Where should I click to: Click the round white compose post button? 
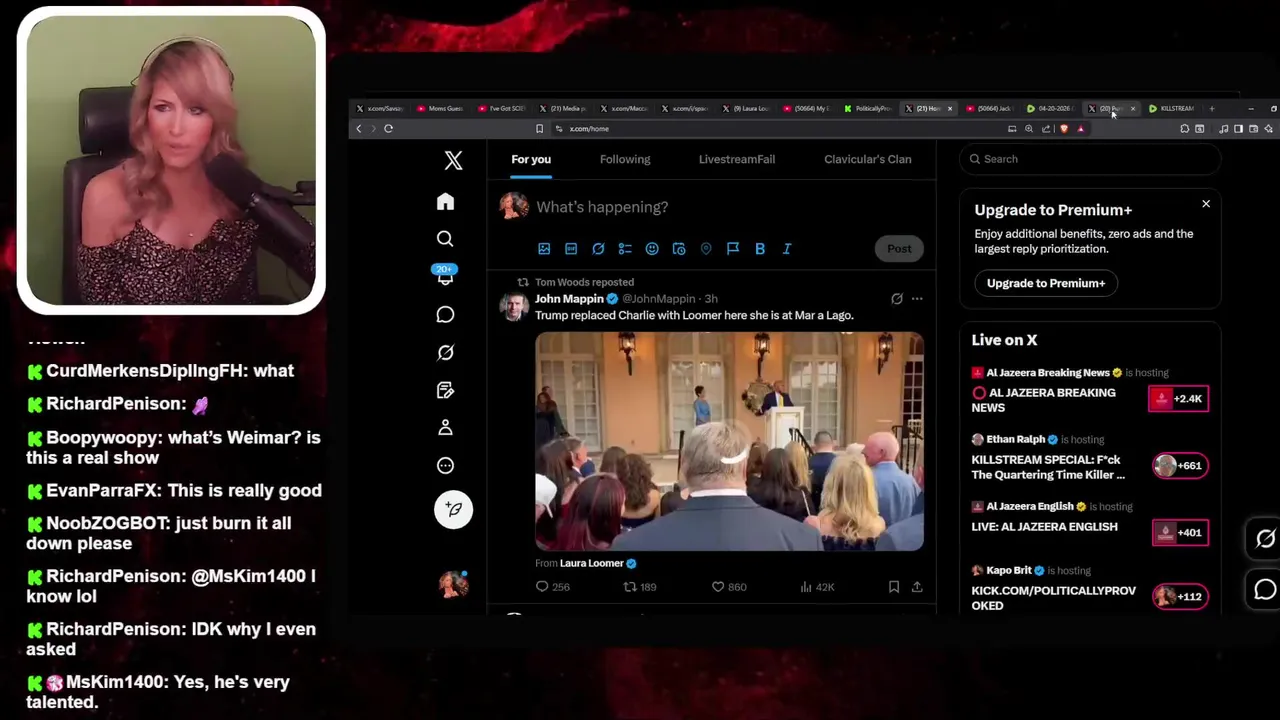453,509
